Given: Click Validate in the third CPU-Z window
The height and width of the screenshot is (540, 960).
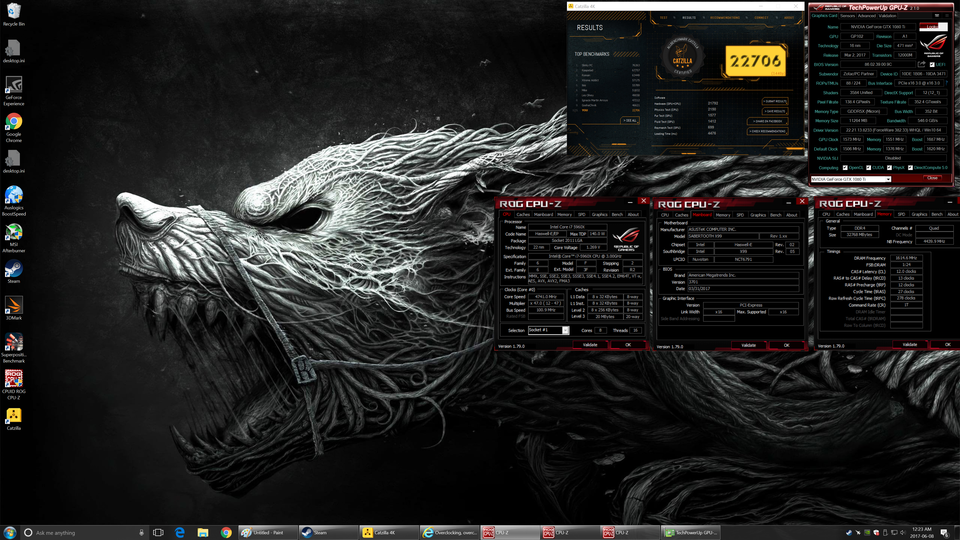Looking at the screenshot, I should (x=910, y=345).
